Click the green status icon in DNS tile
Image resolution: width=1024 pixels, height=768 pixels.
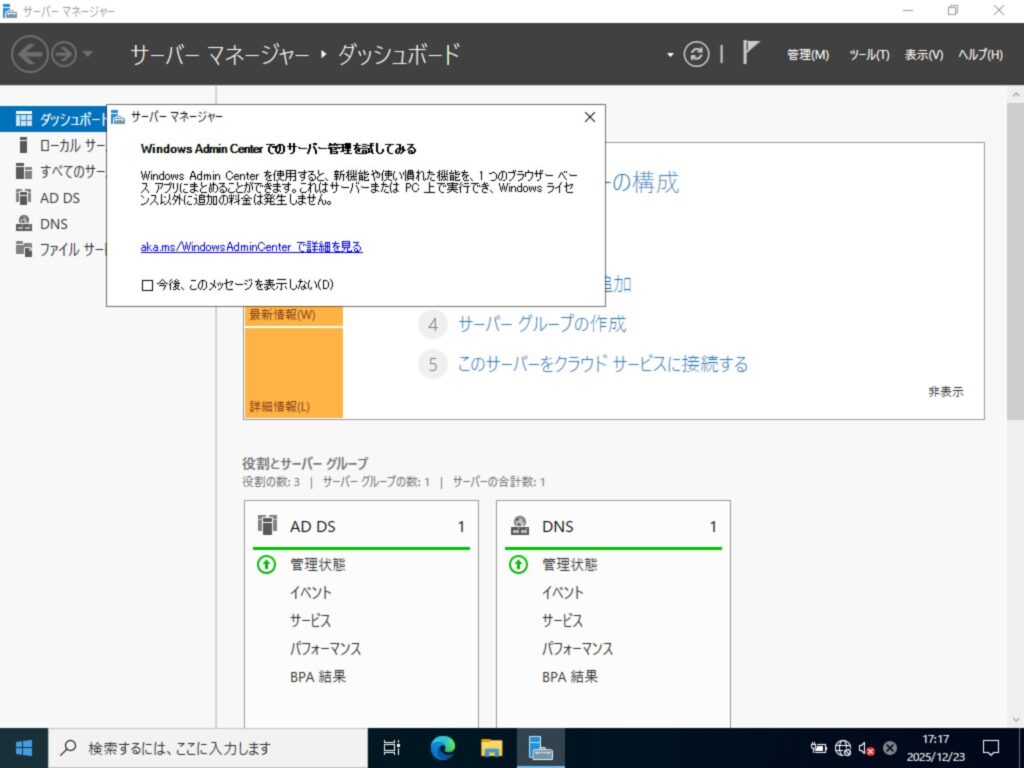[518, 564]
